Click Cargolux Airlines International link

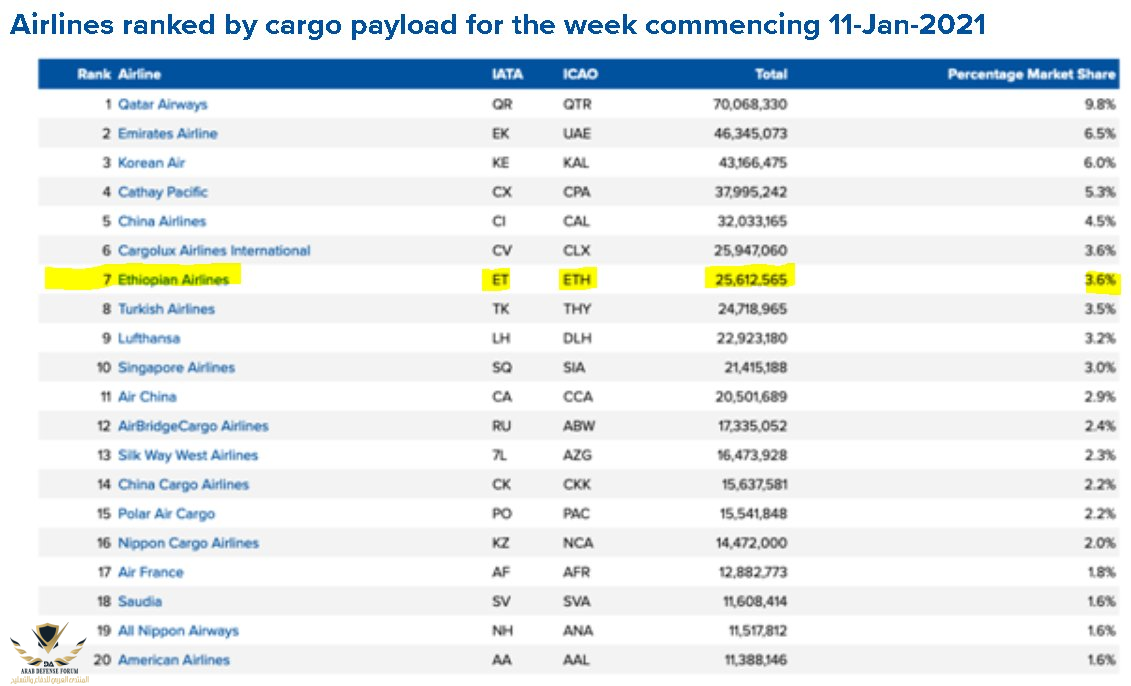(214, 250)
